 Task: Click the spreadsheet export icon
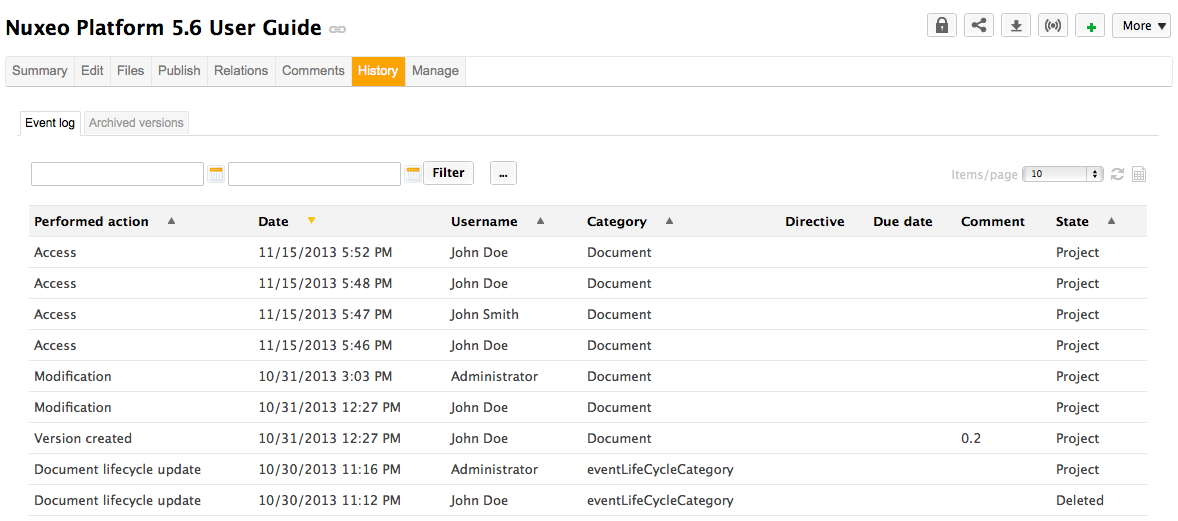click(x=1139, y=174)
